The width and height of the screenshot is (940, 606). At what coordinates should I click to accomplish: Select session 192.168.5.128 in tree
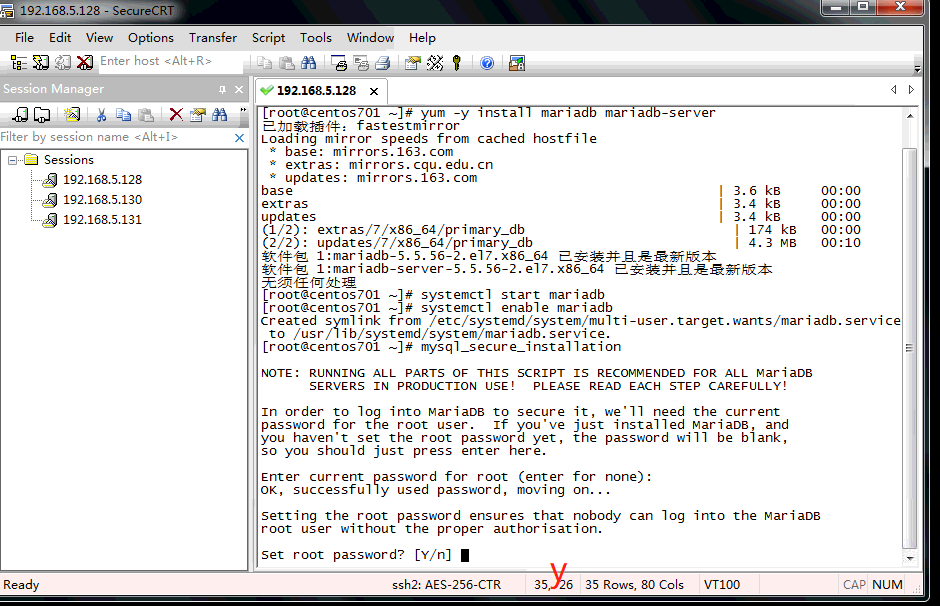coord(102,180)
